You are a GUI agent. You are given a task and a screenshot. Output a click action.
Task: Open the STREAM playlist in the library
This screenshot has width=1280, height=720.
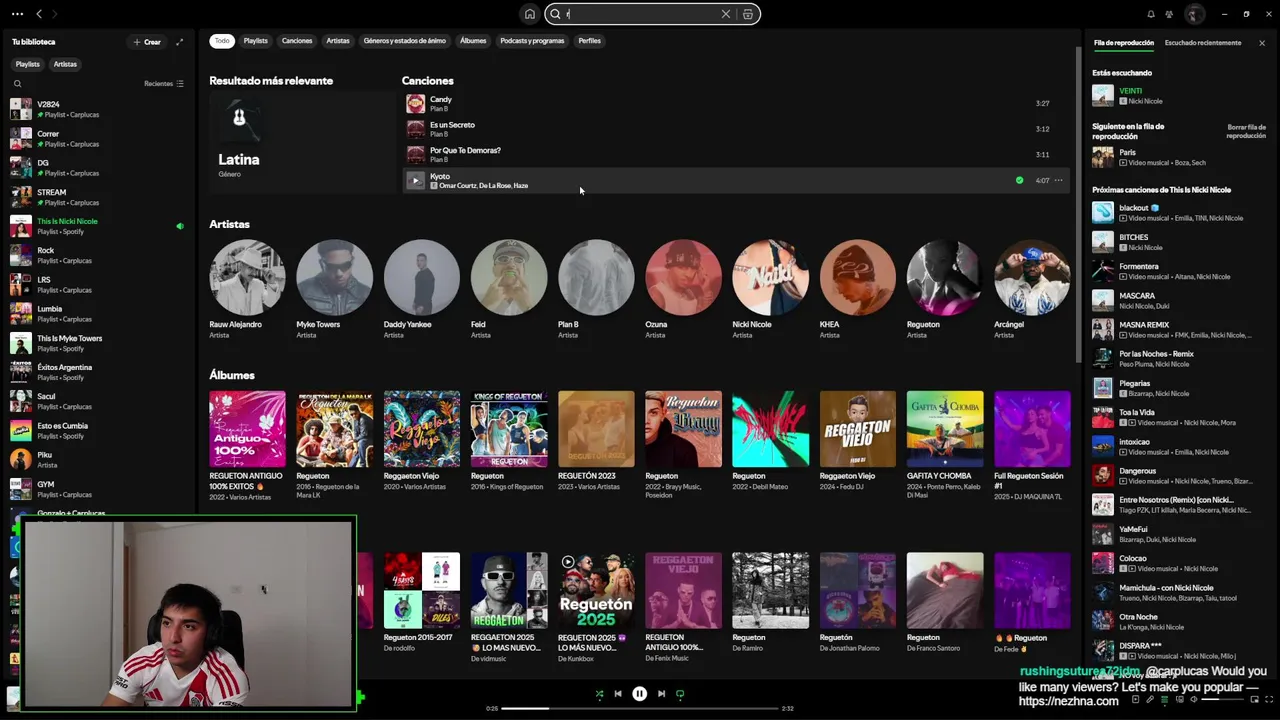(100, 197)
